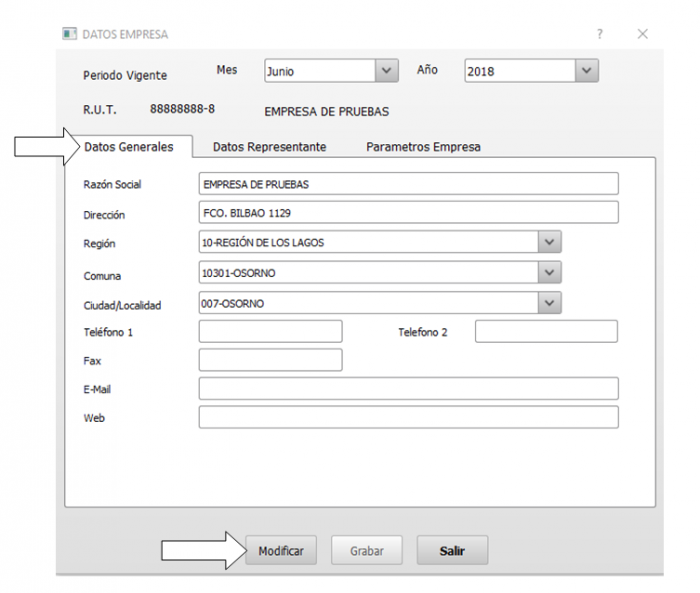Click the Grabar button
This screenshot has height=593, width=700.
click(x=366, y=551)
